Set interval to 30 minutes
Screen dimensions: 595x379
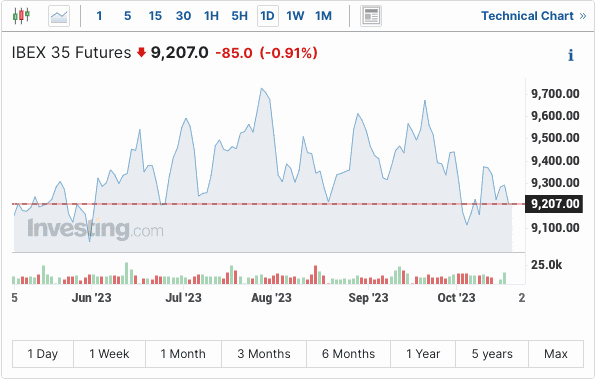[183, 16]
